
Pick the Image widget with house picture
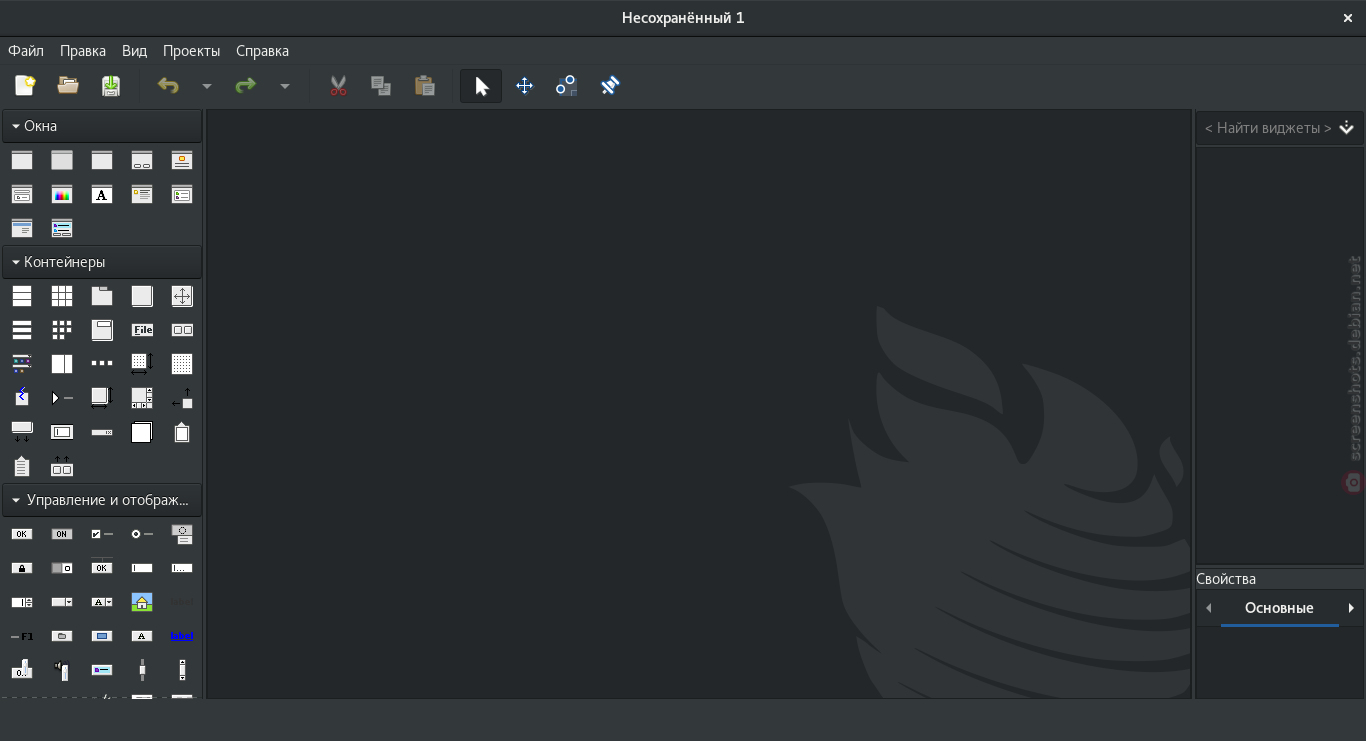(142, 602)
